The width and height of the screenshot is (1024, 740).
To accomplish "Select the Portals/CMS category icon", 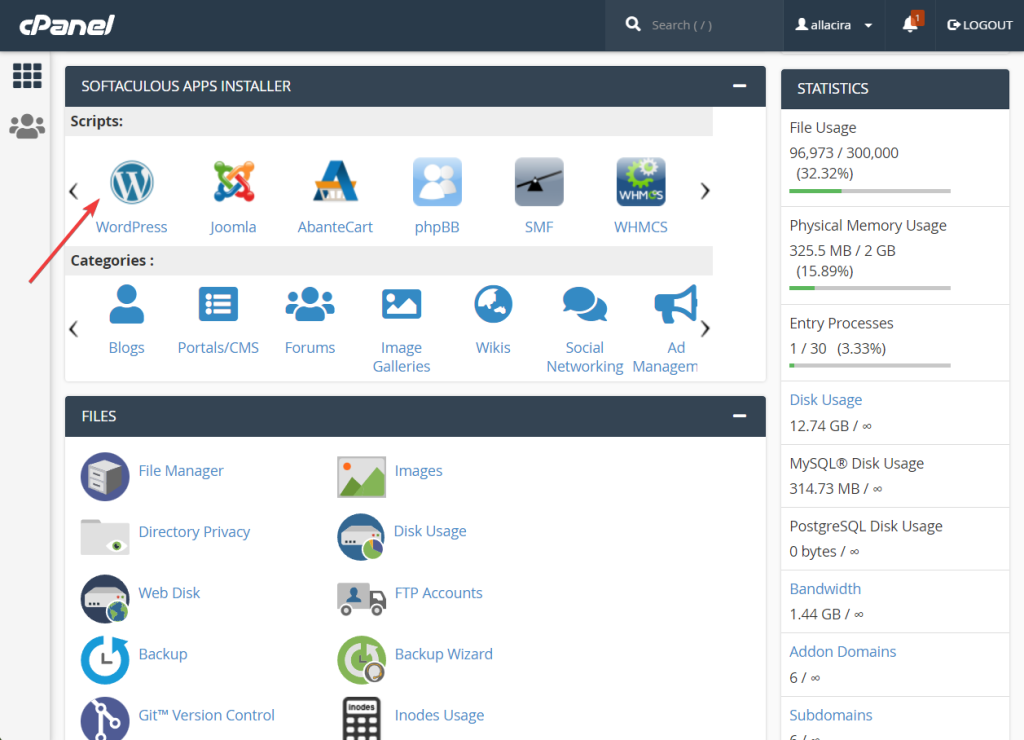I will 218,304.
